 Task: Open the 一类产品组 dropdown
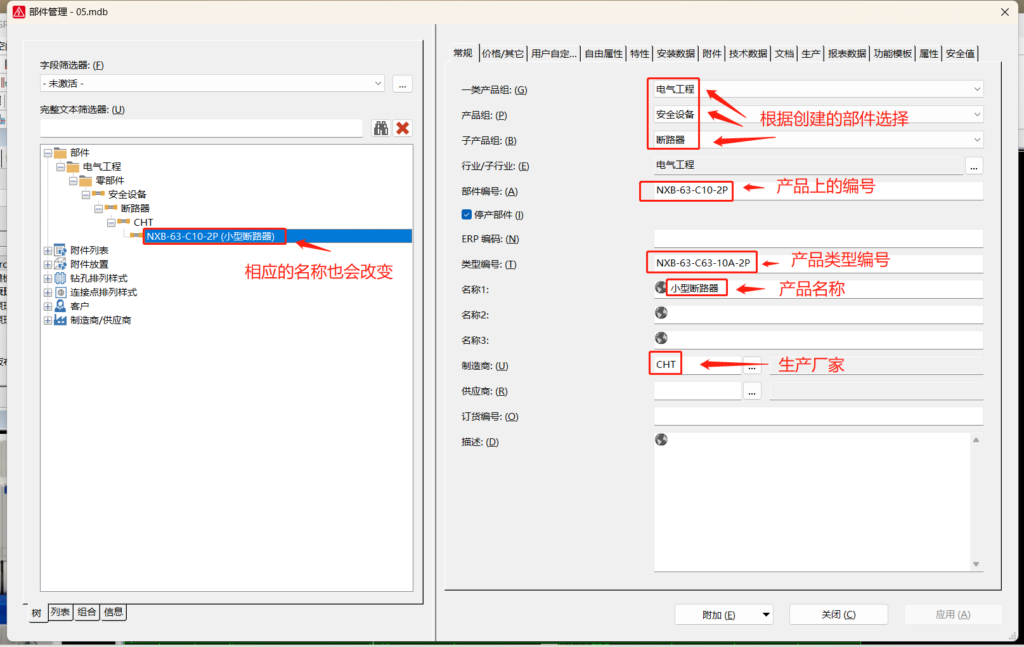pos(976,89)
